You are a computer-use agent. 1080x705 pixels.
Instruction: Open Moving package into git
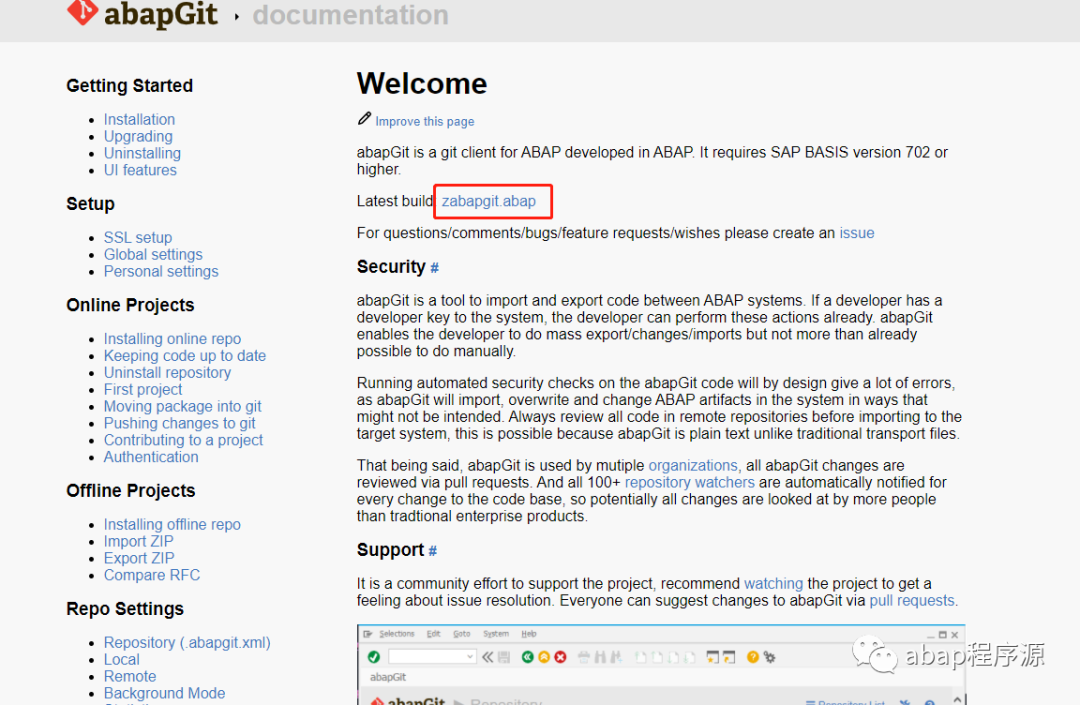183,406
